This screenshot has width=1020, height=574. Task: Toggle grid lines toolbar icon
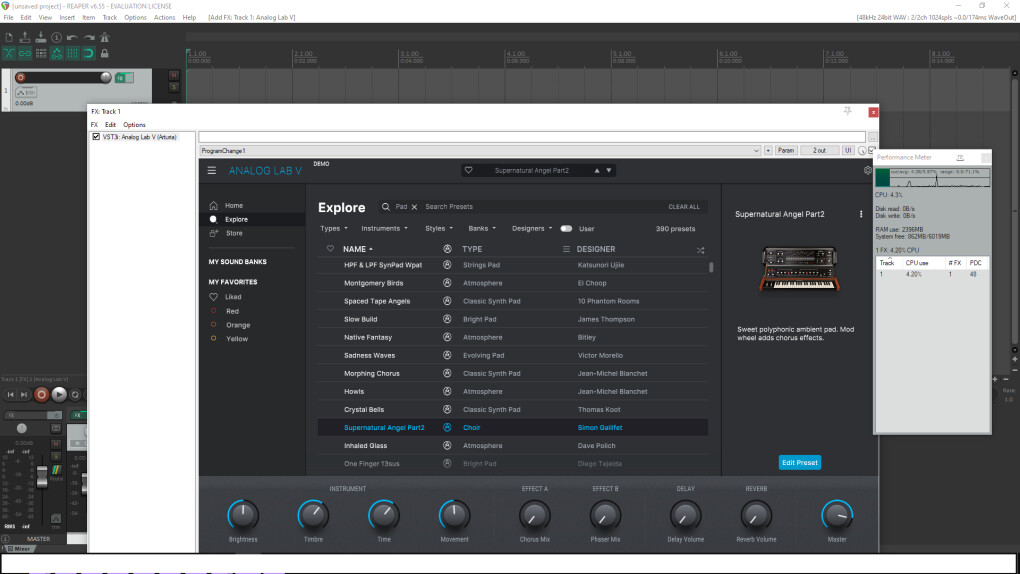72,53
